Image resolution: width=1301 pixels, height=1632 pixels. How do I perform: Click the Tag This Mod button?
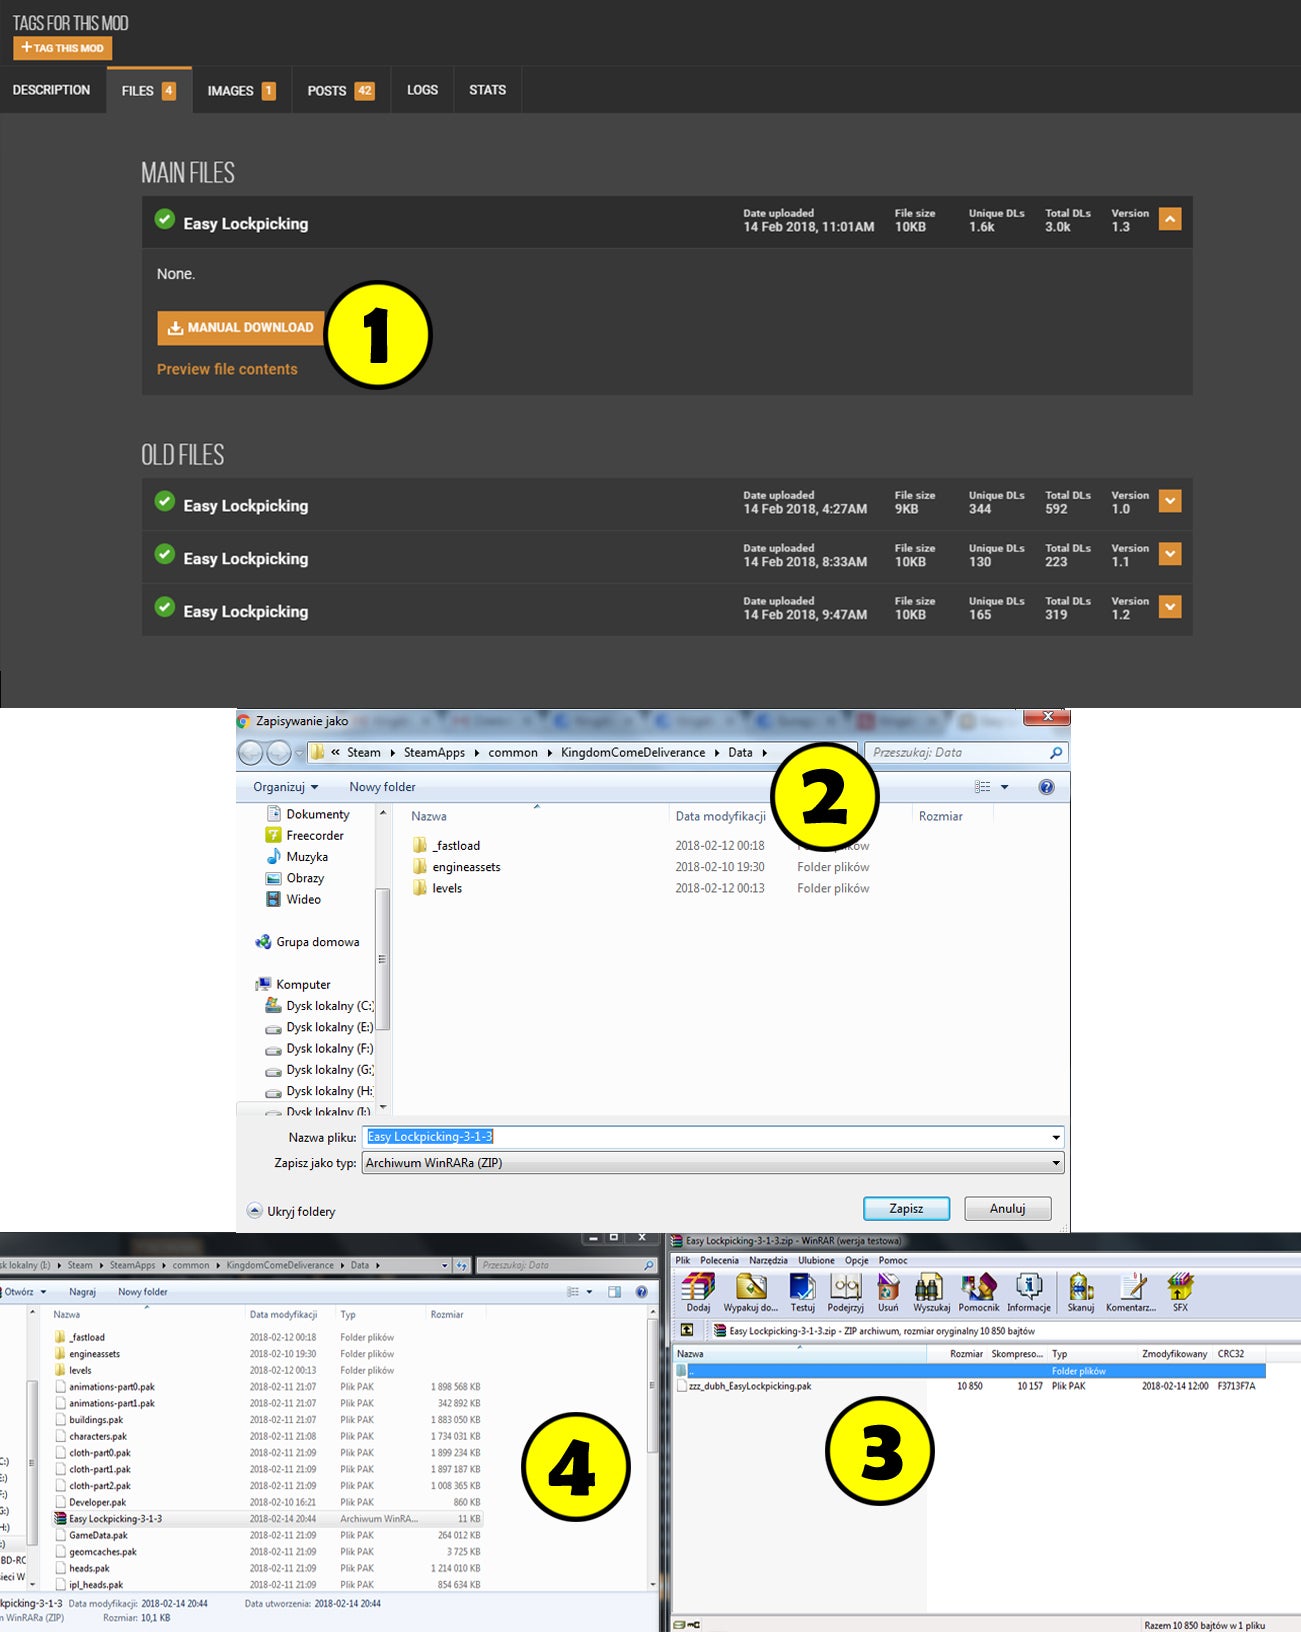coord(63,47)
